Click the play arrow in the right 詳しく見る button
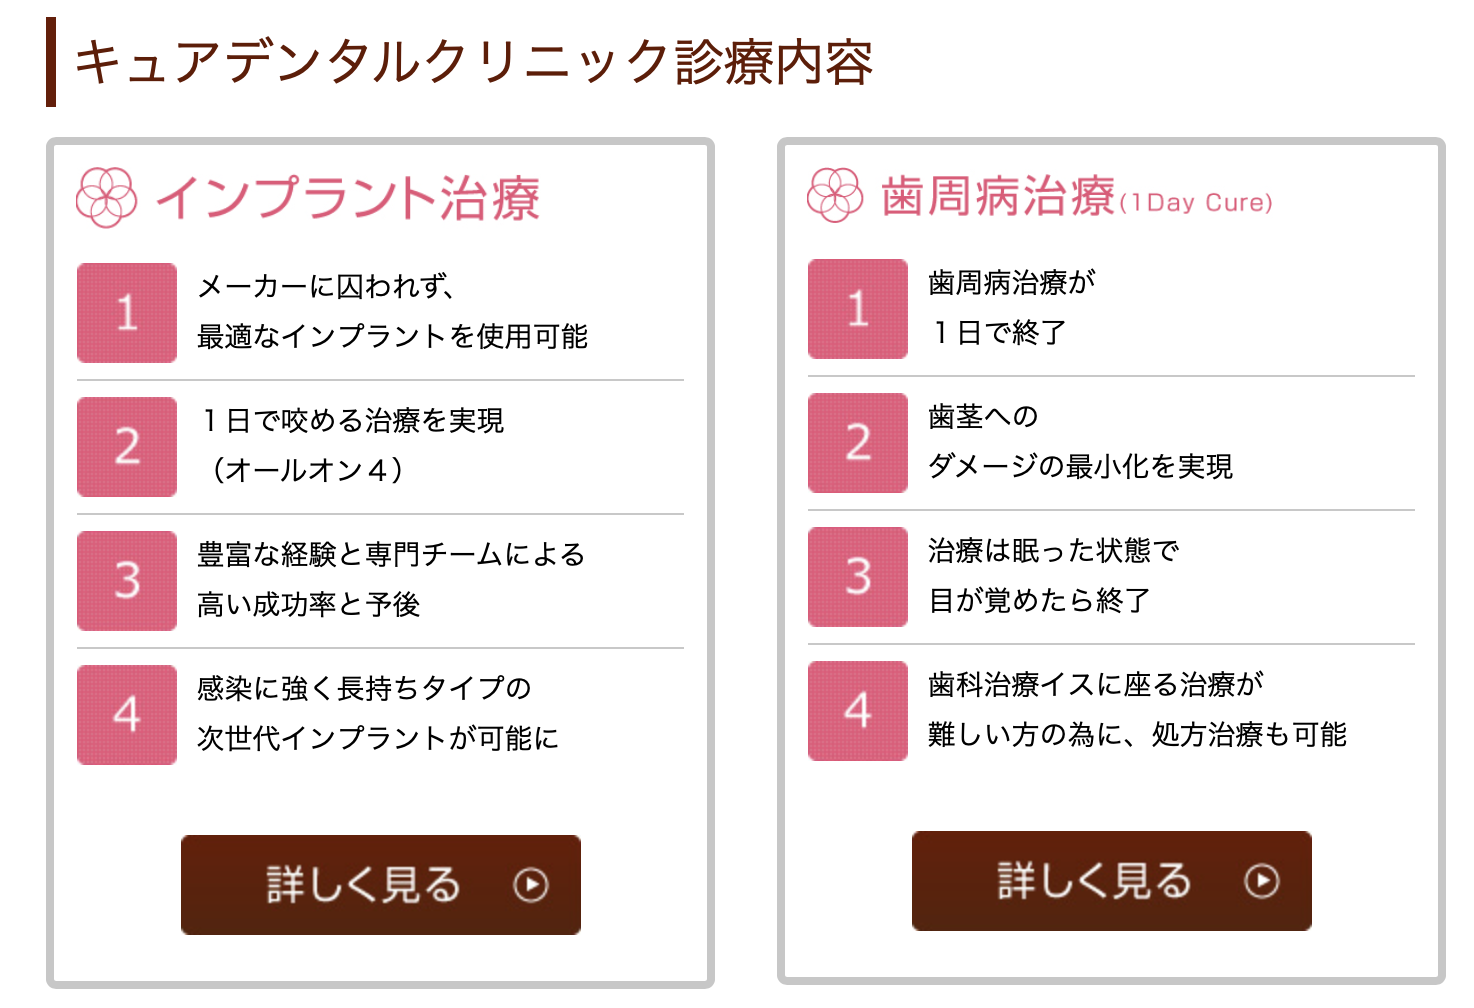Screen dimensions: 1474x1008 tap(1262, 882)
